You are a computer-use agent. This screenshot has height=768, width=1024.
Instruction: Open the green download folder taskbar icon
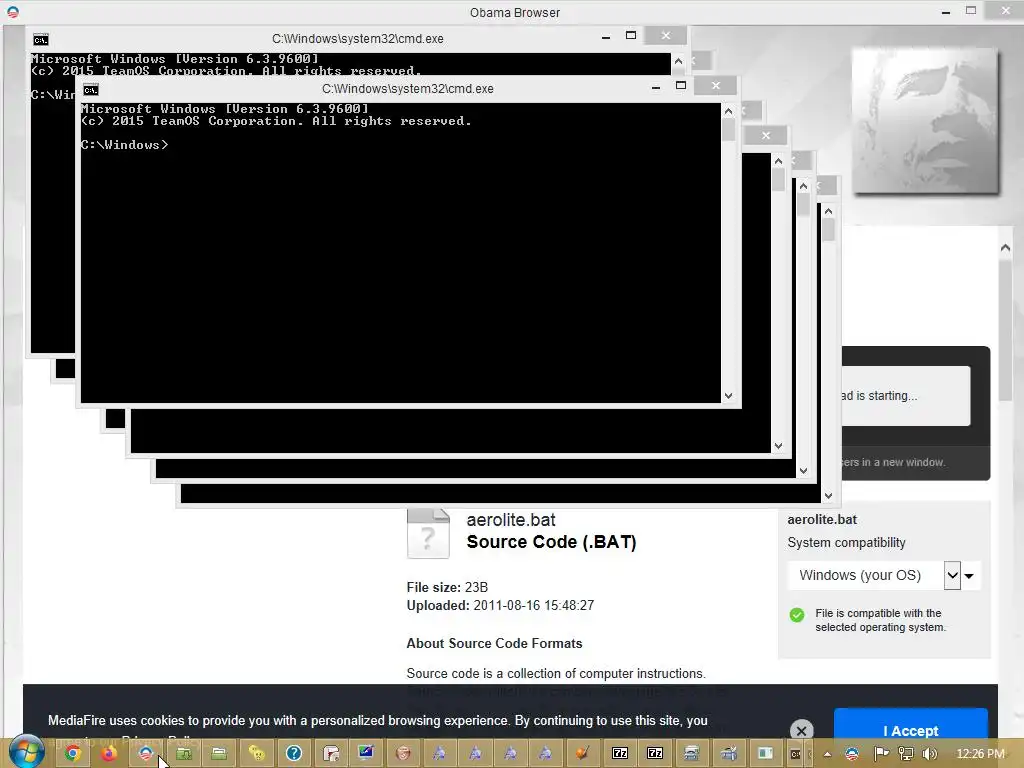[x=184, y=754]
